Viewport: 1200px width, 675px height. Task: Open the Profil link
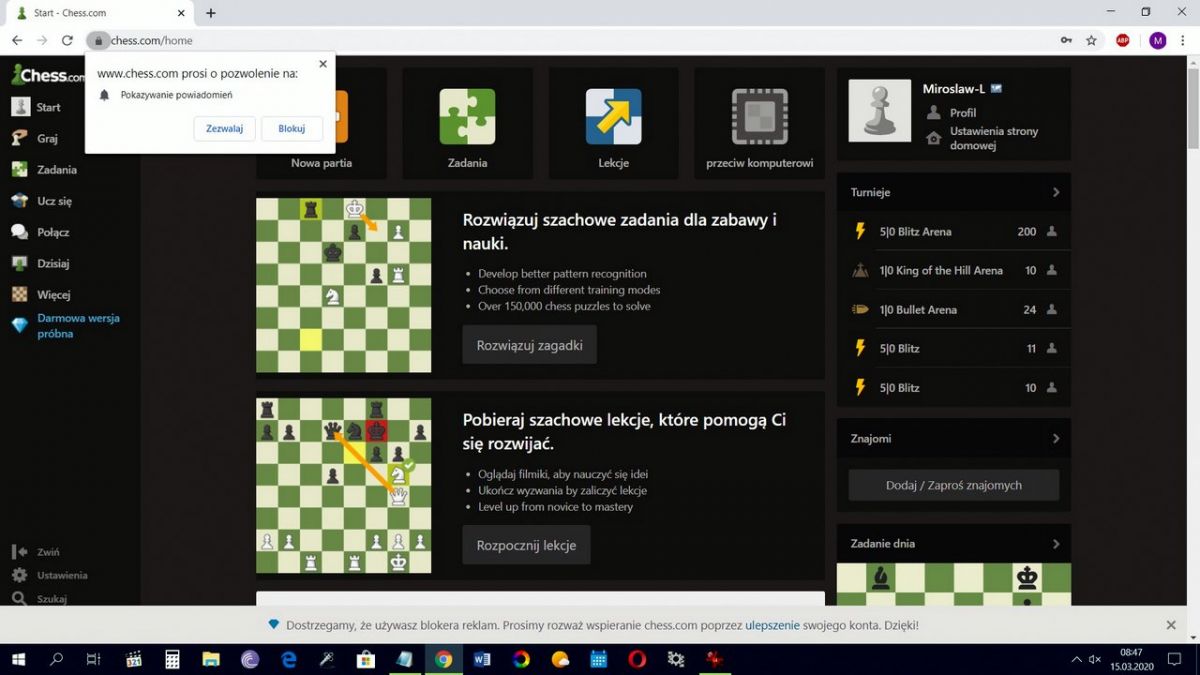pos(963,113)
